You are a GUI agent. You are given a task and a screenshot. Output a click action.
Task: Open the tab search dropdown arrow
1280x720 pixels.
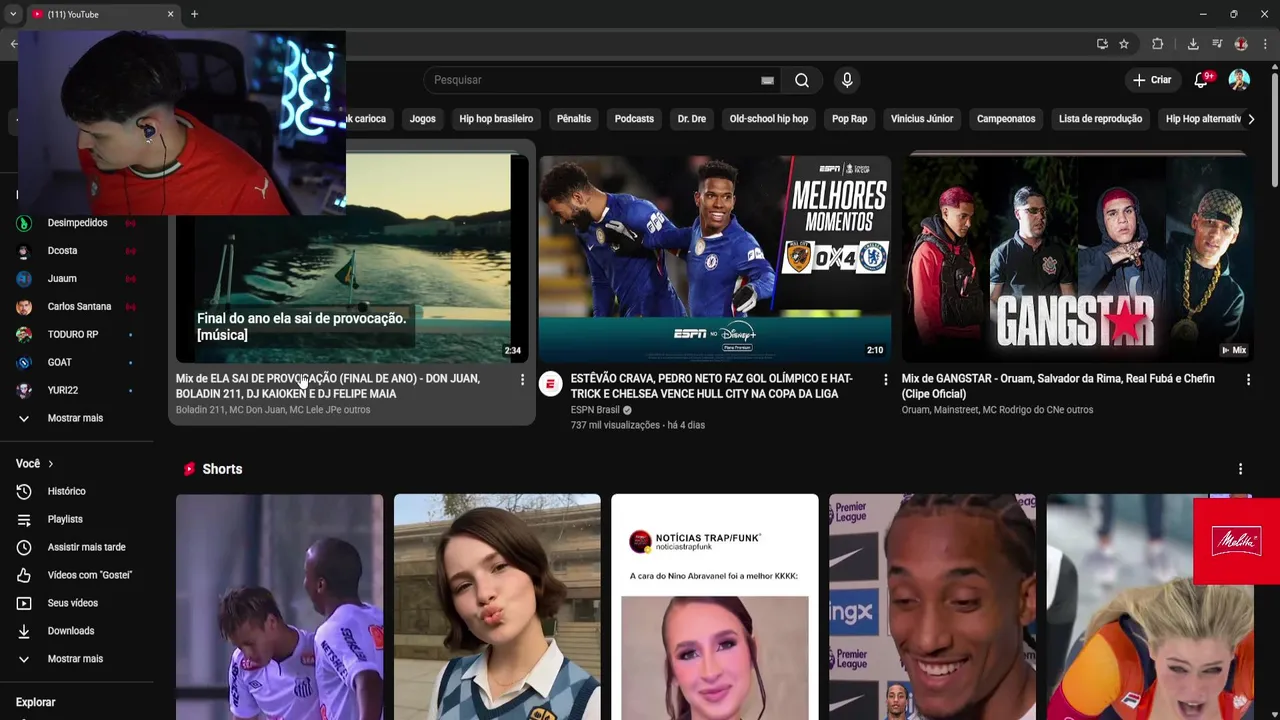13,14
